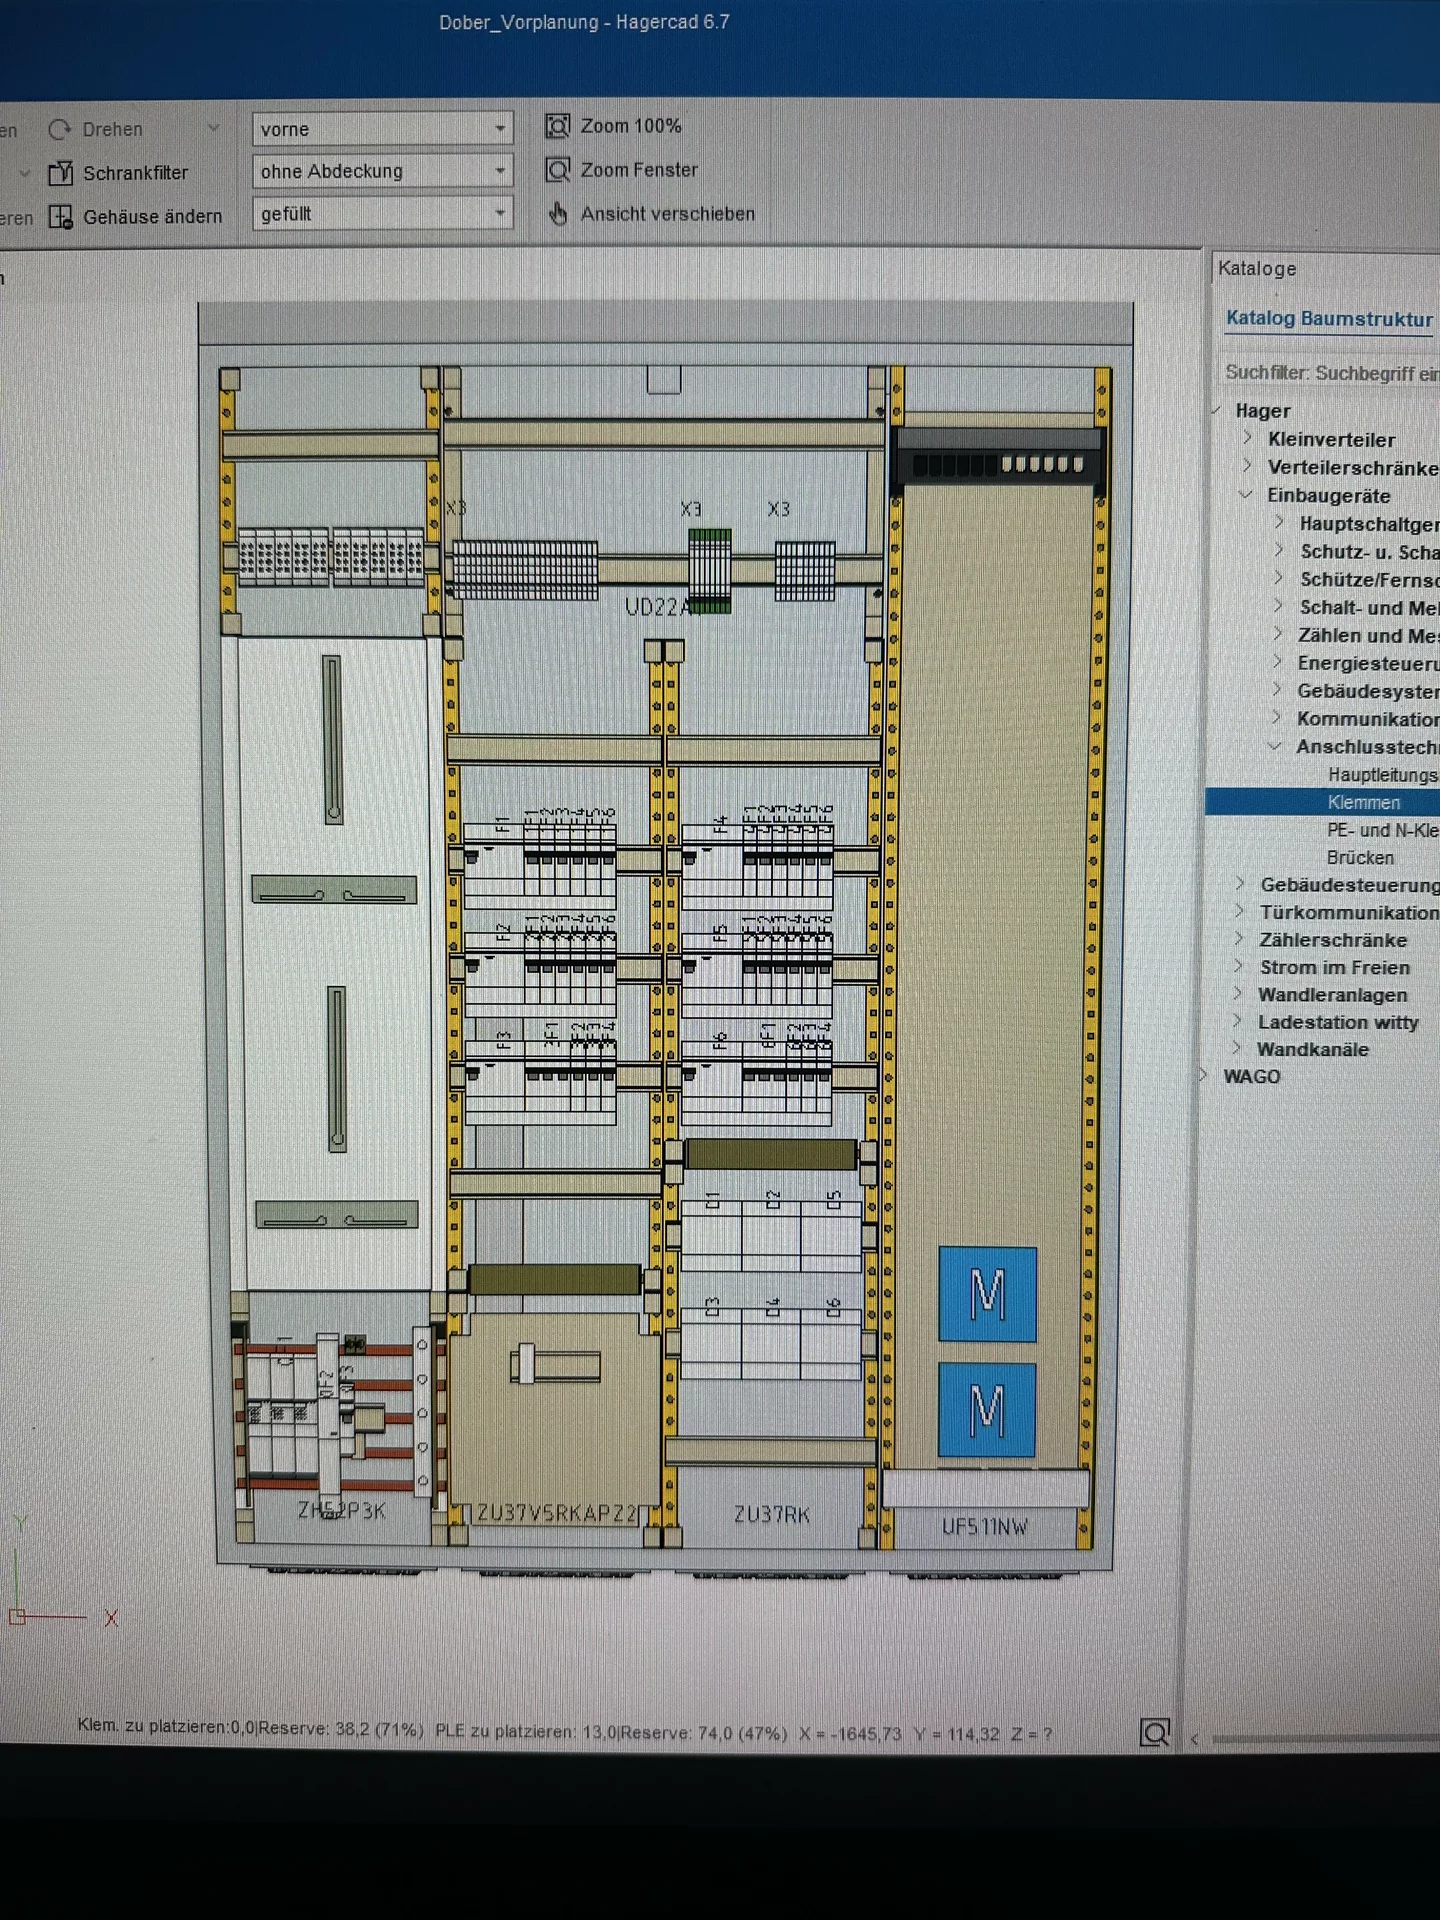Select upper blue M module in cabinet

coord(987,1294)
